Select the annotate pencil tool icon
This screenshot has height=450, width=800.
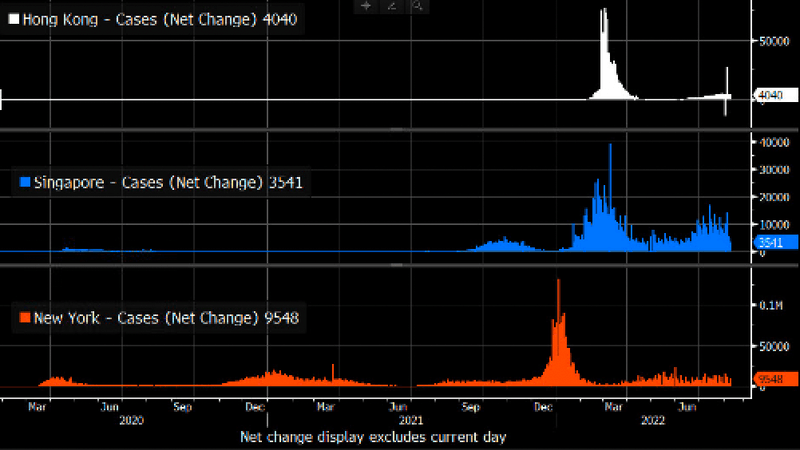[x=391, y=6]
